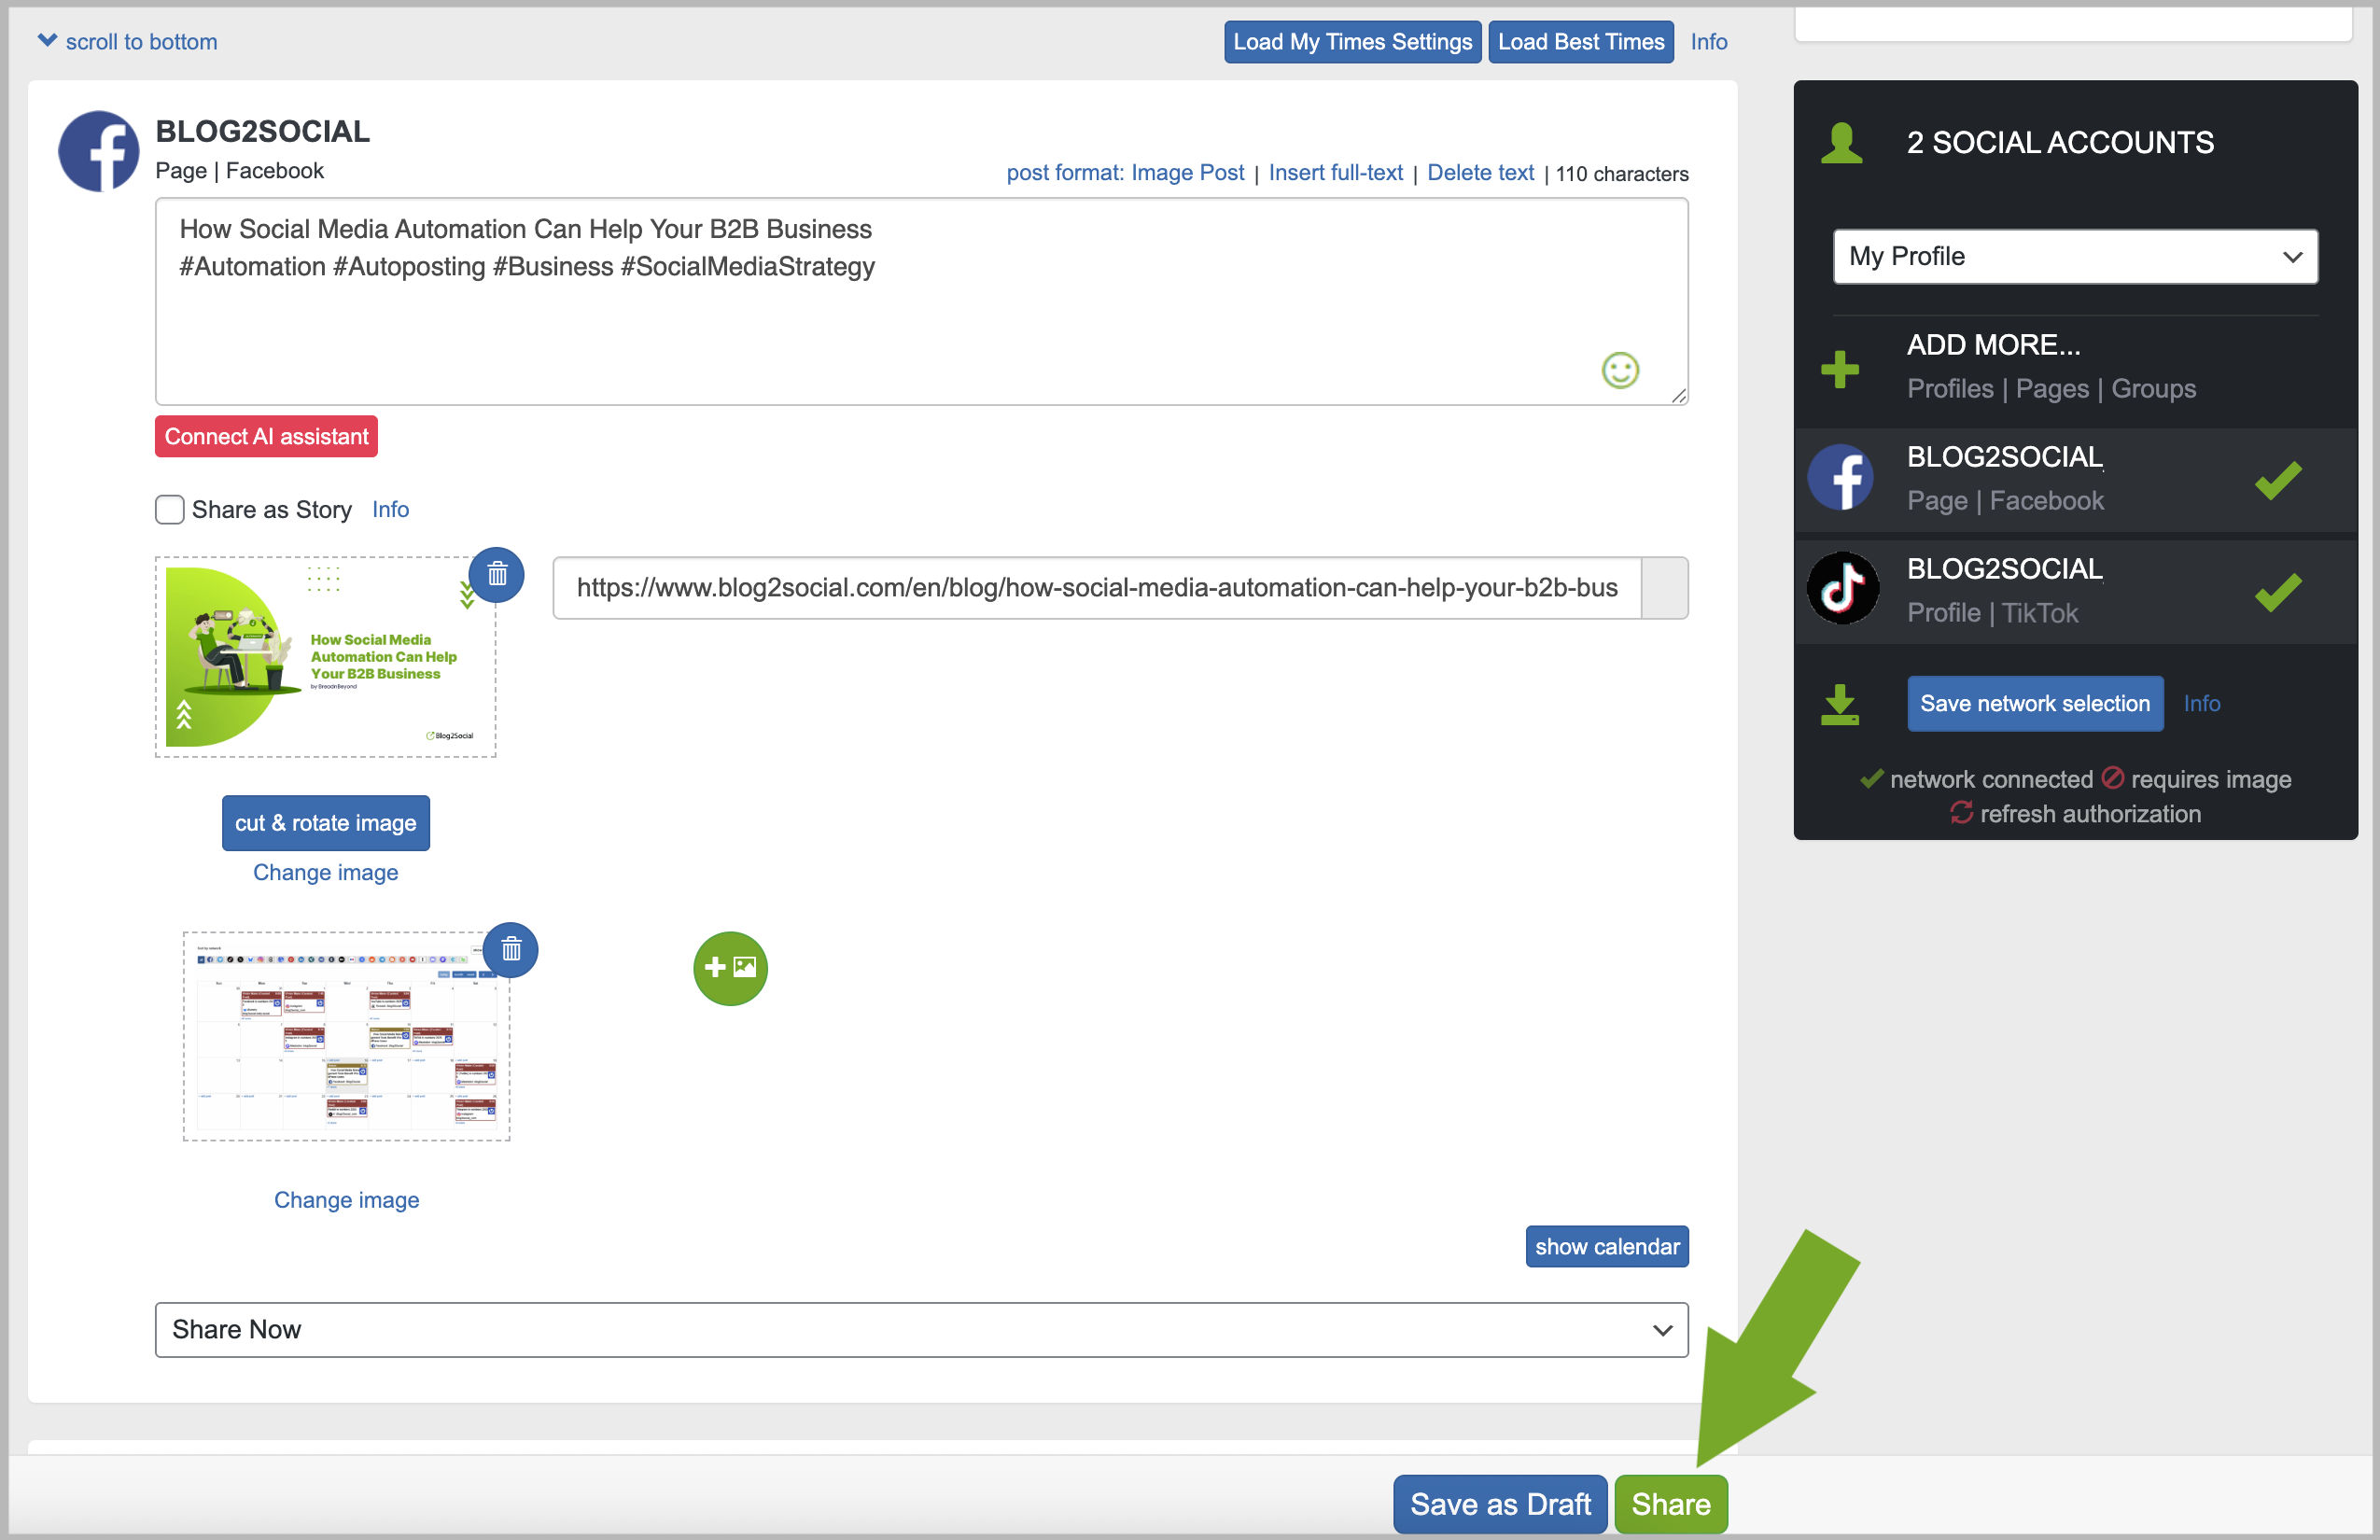Click Change image under the first image

325,872
